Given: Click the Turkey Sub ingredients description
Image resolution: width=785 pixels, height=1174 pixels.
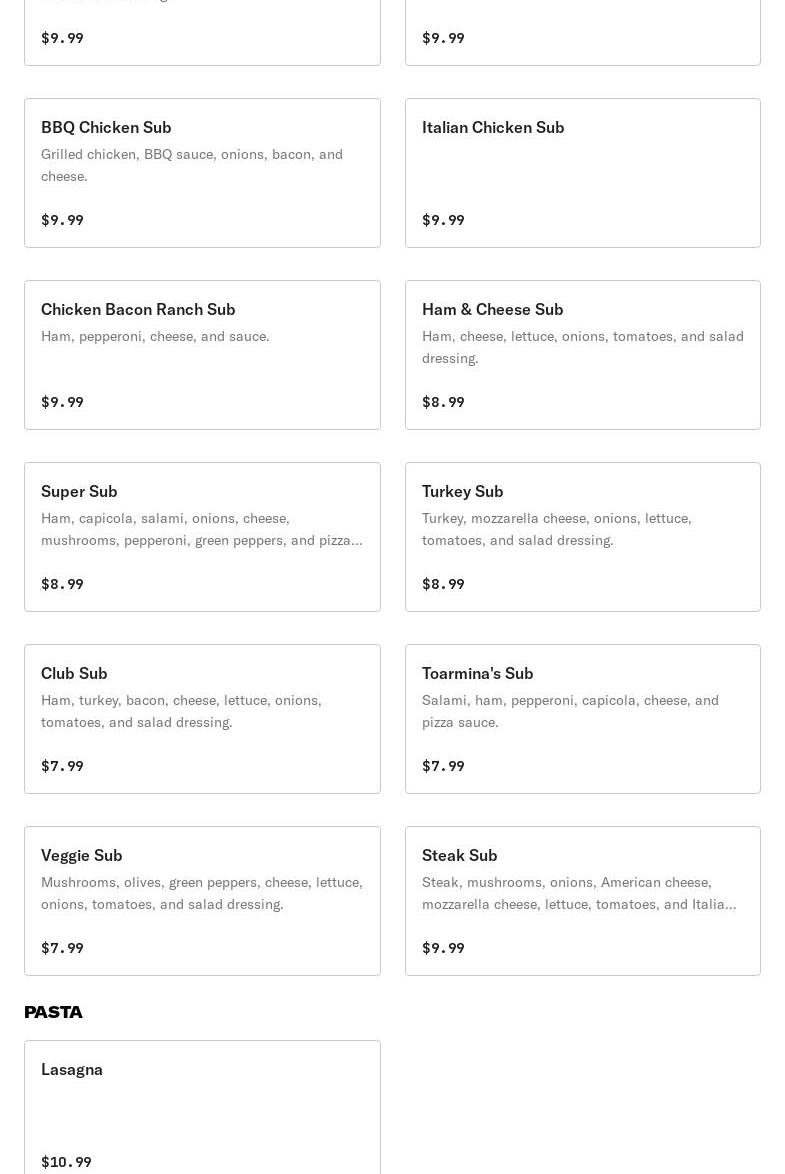Looking at the screenshot, I should tap(557, 529).
